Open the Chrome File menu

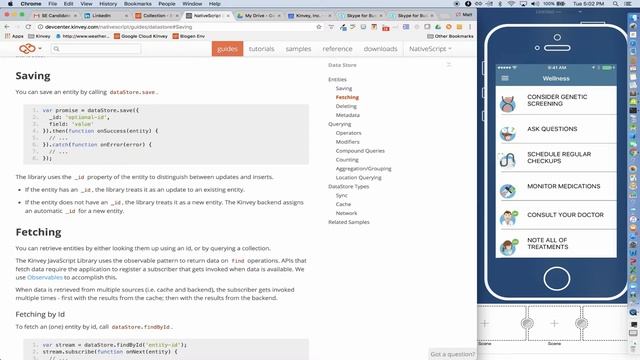click(53, 4)
